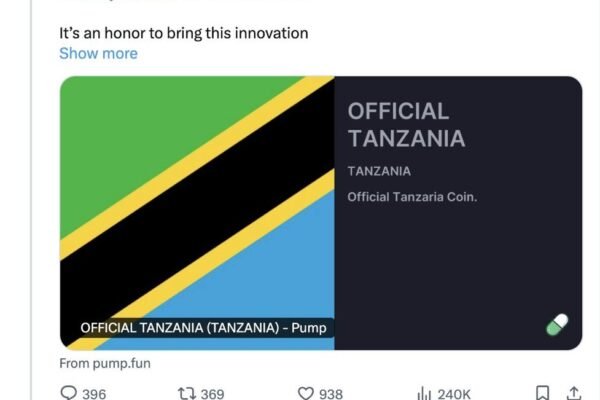The image size is (600, 400).
Task: Click the 240K views count
Action: (454, 394)
